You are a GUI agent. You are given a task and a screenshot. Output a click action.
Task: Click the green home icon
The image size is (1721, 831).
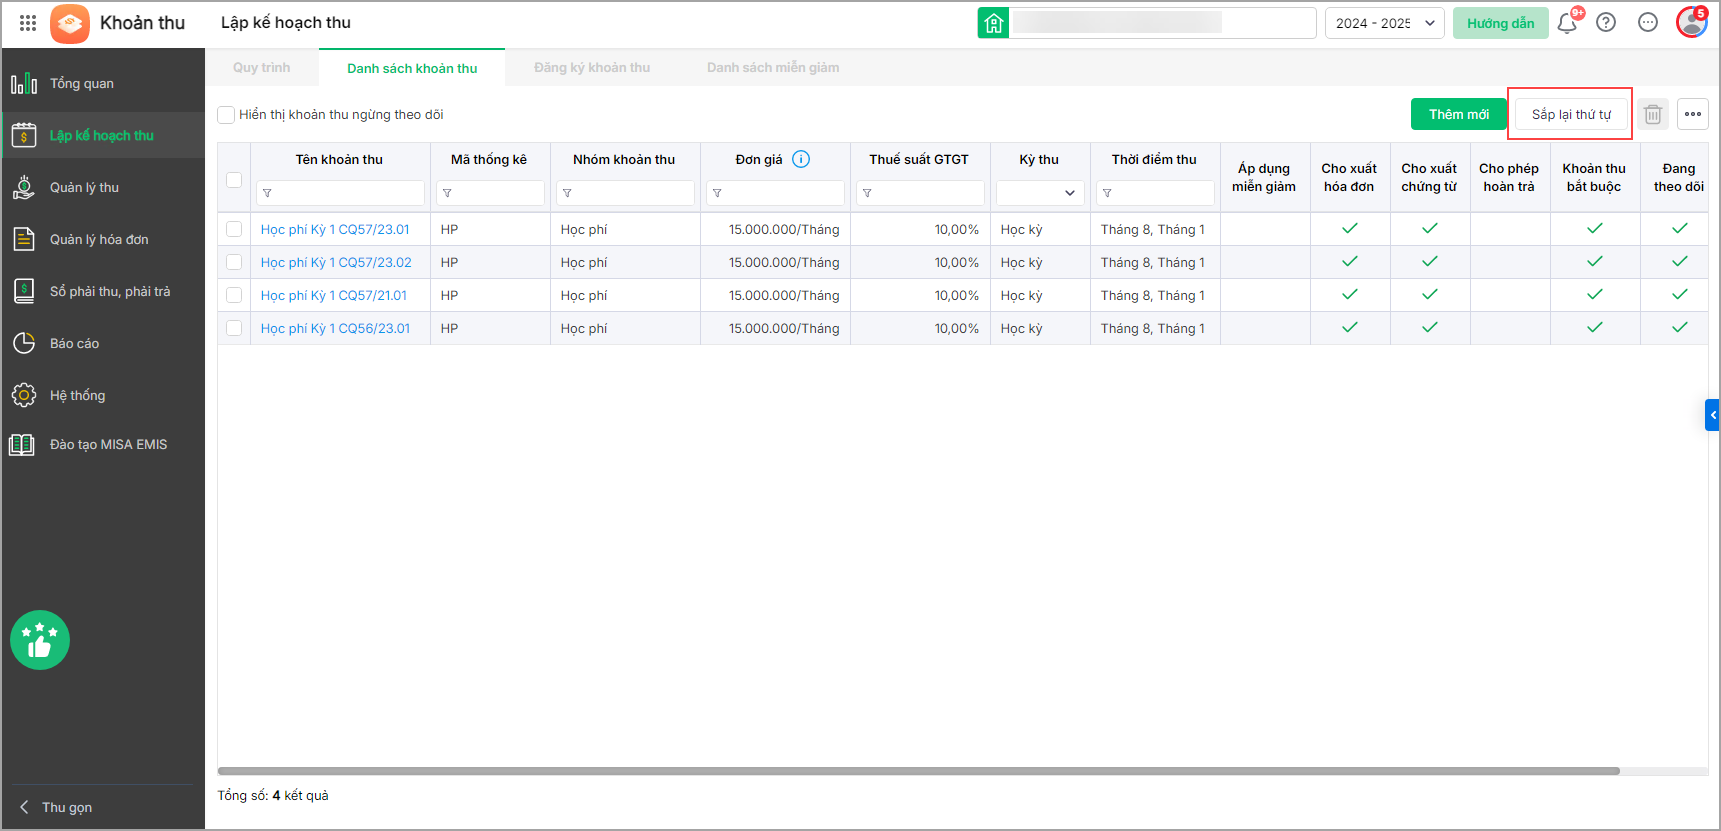[993, 23]
